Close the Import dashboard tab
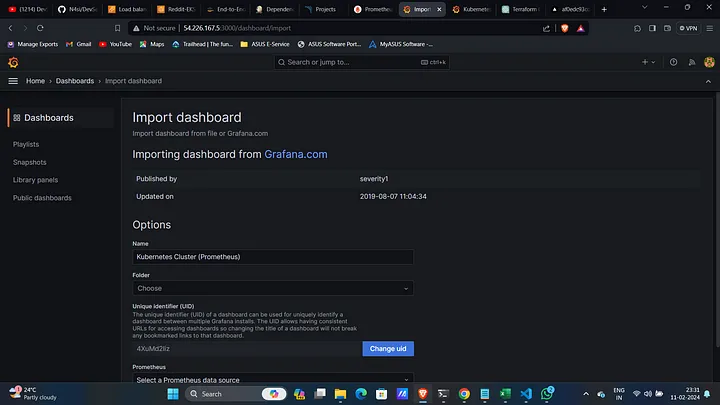Viewport: 720px width, 405px height. 439,9
